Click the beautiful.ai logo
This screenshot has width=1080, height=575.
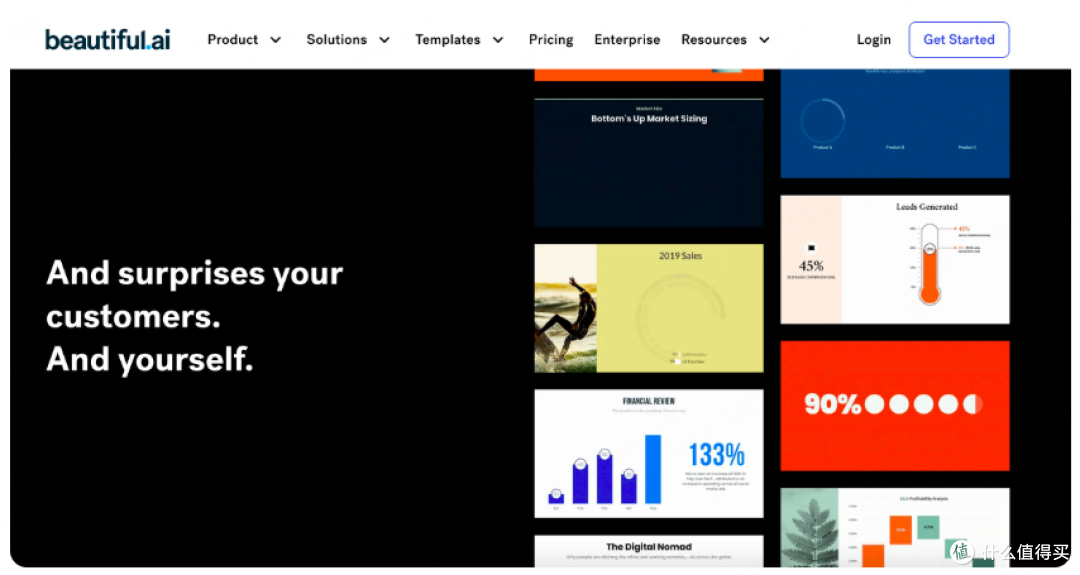[107, 40]
